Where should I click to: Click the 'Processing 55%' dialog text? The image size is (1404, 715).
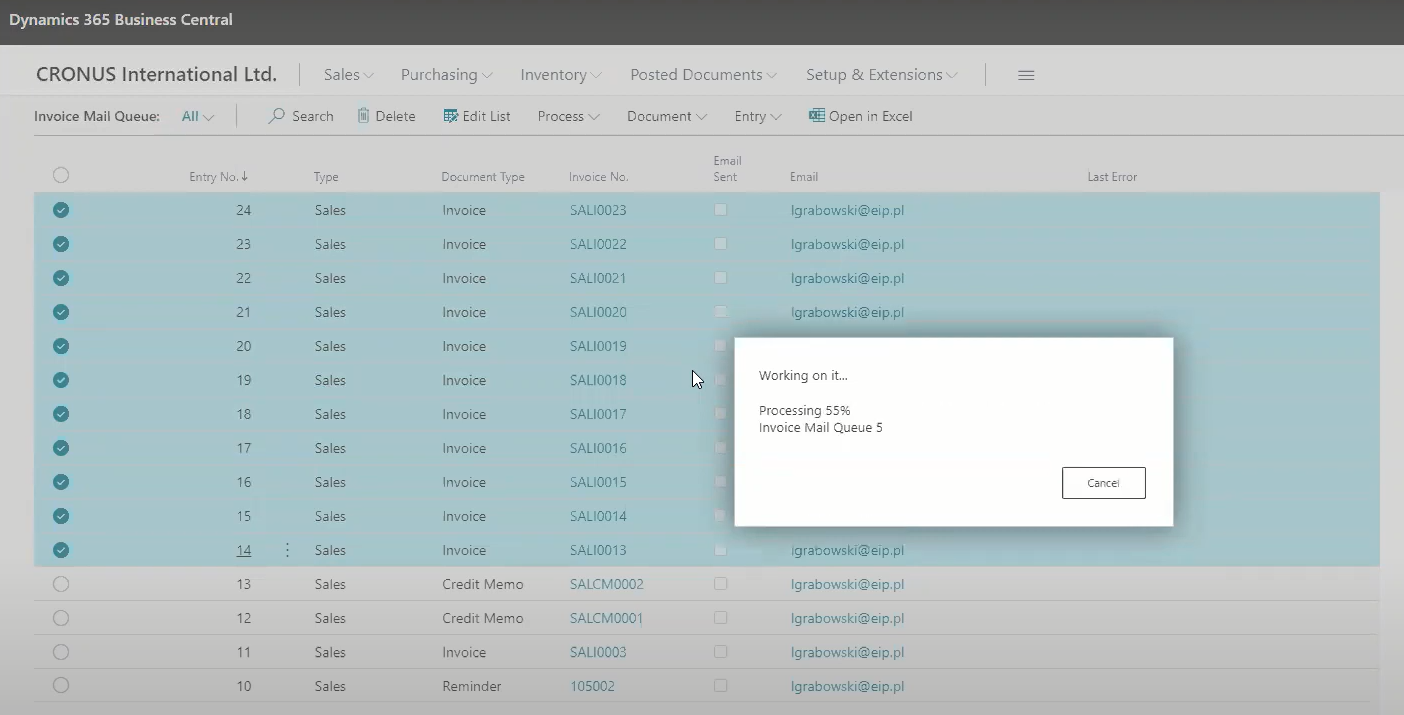coord(805,411)
